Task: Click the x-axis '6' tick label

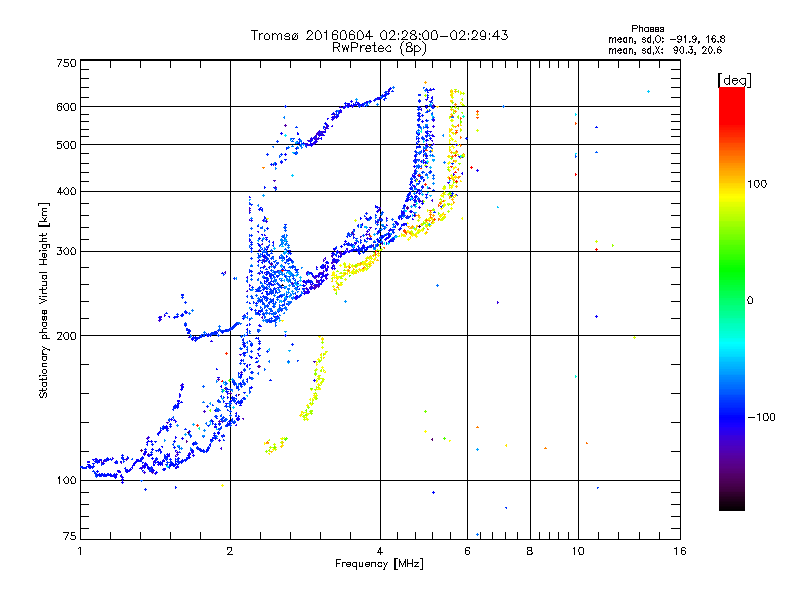Action: tap(467, 551)
